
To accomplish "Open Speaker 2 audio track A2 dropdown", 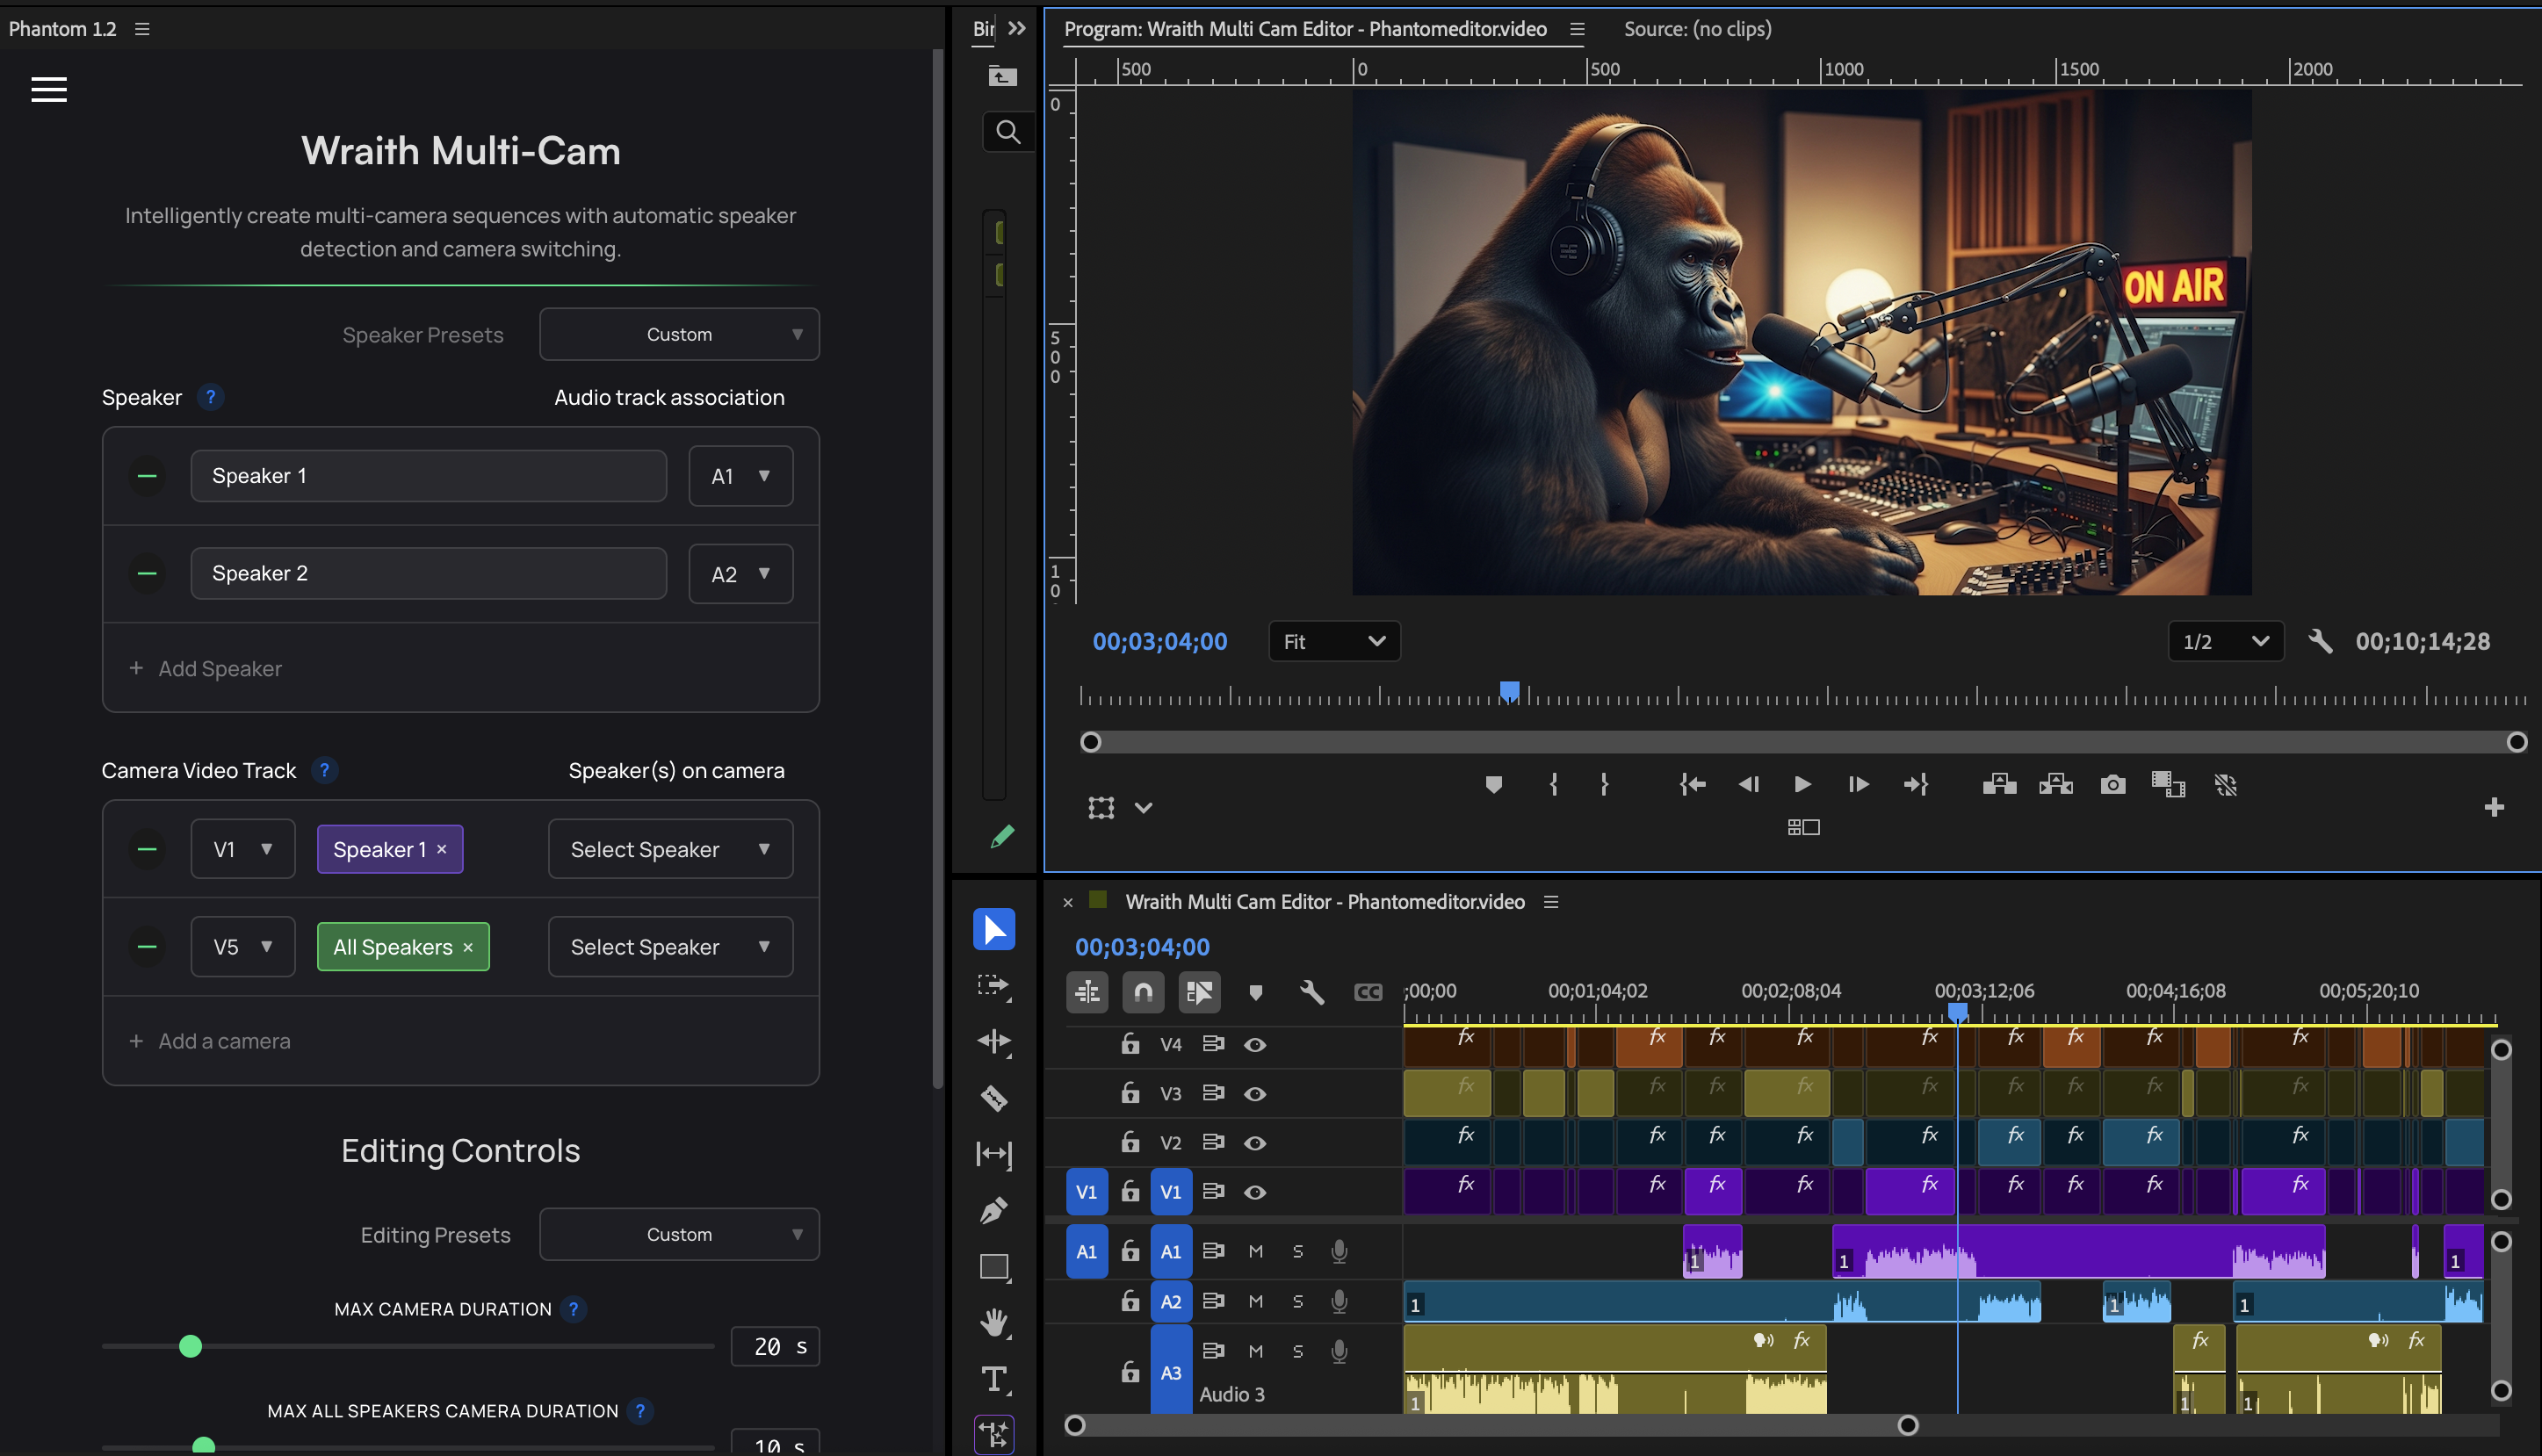I will pyautogui.click(x=740, y=574).
